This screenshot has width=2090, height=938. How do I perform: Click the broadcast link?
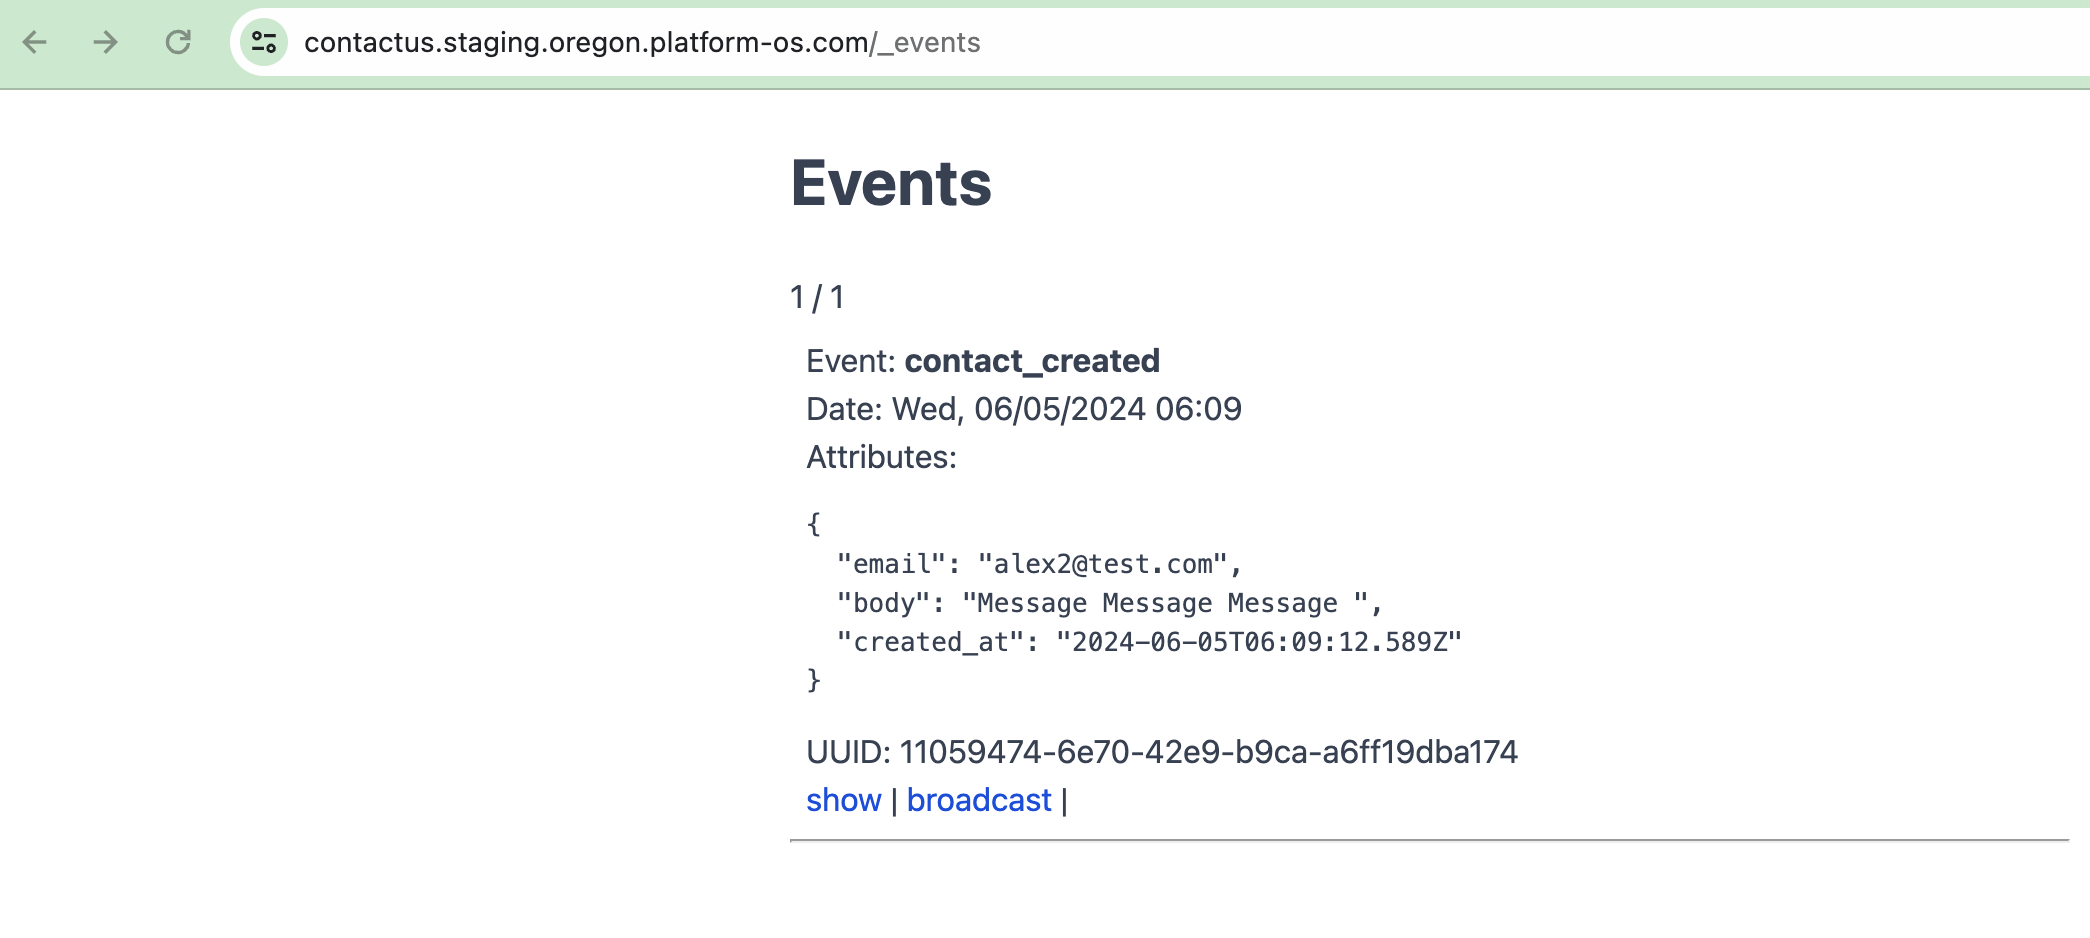pos(978,800)
